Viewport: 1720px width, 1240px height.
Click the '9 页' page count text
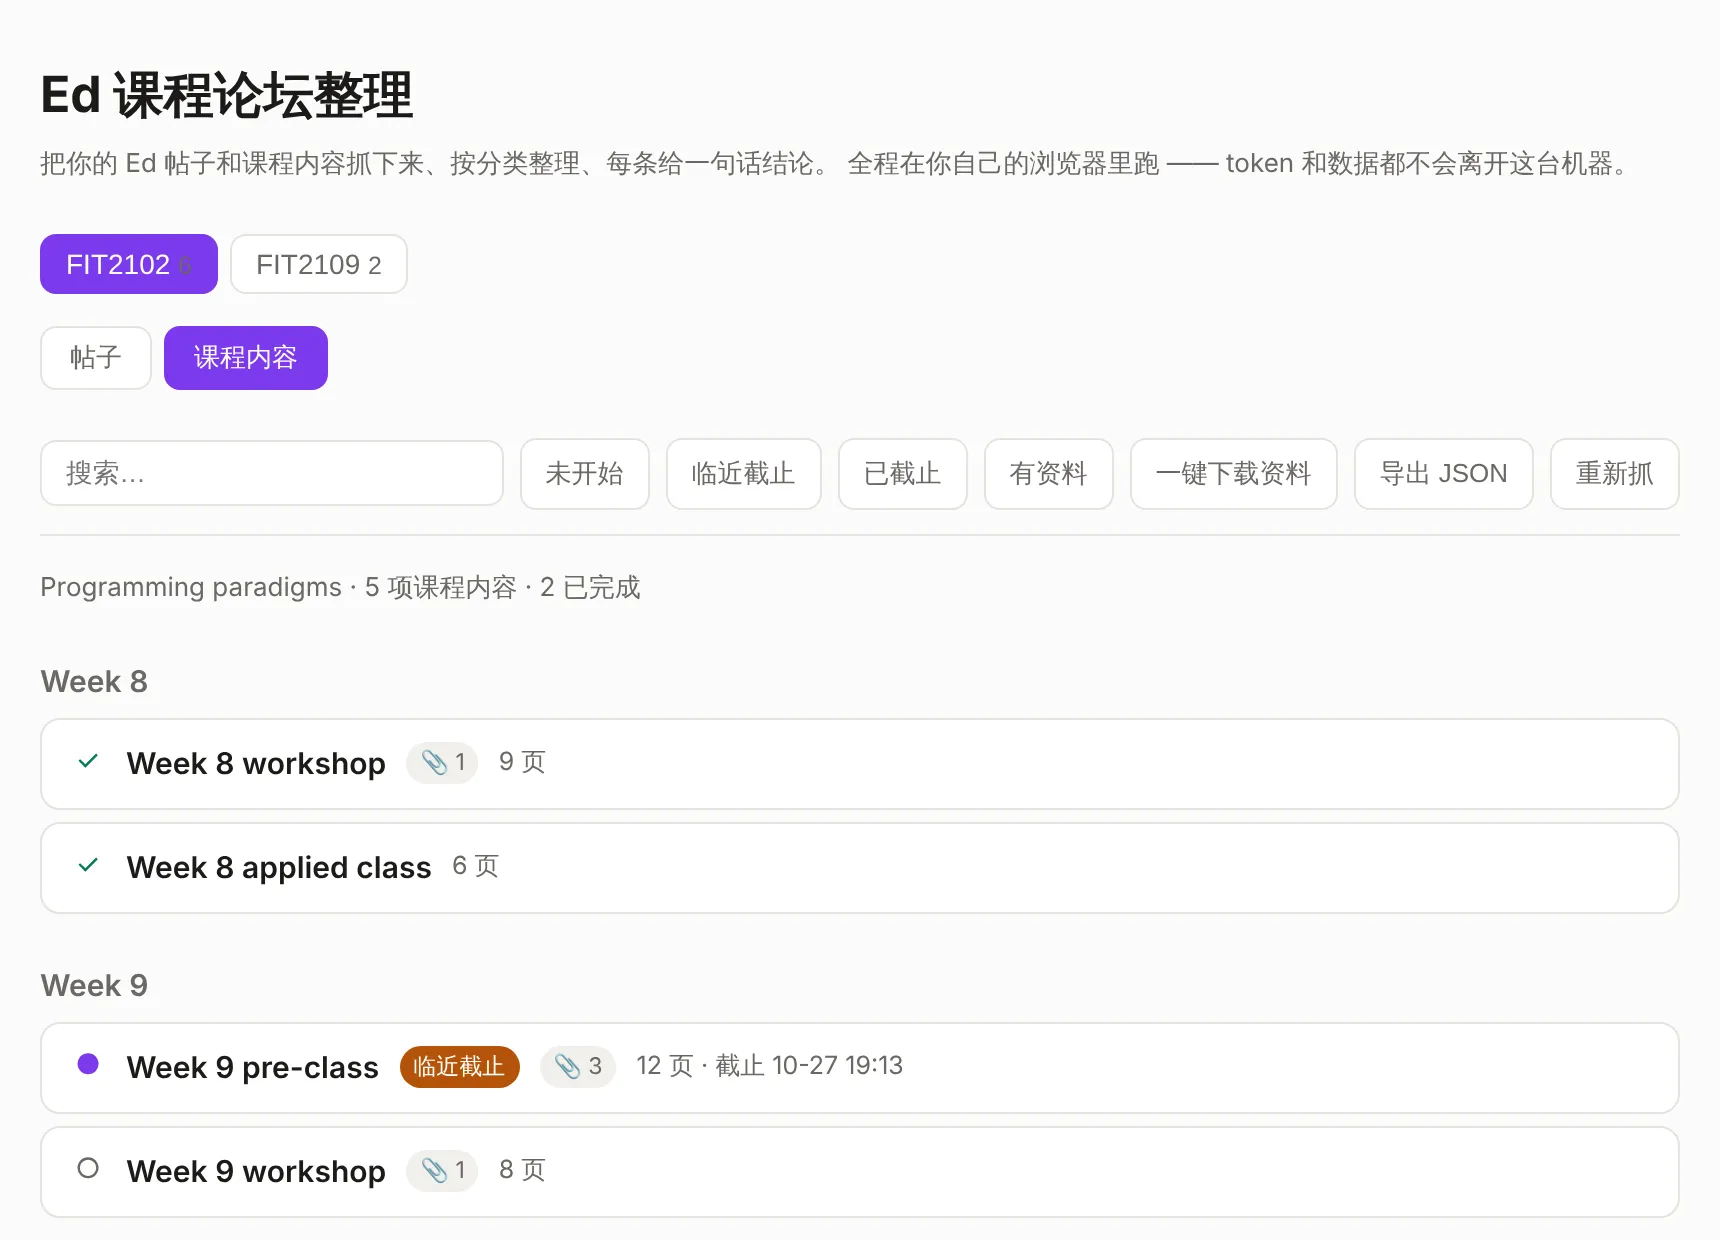coord(522,762)
